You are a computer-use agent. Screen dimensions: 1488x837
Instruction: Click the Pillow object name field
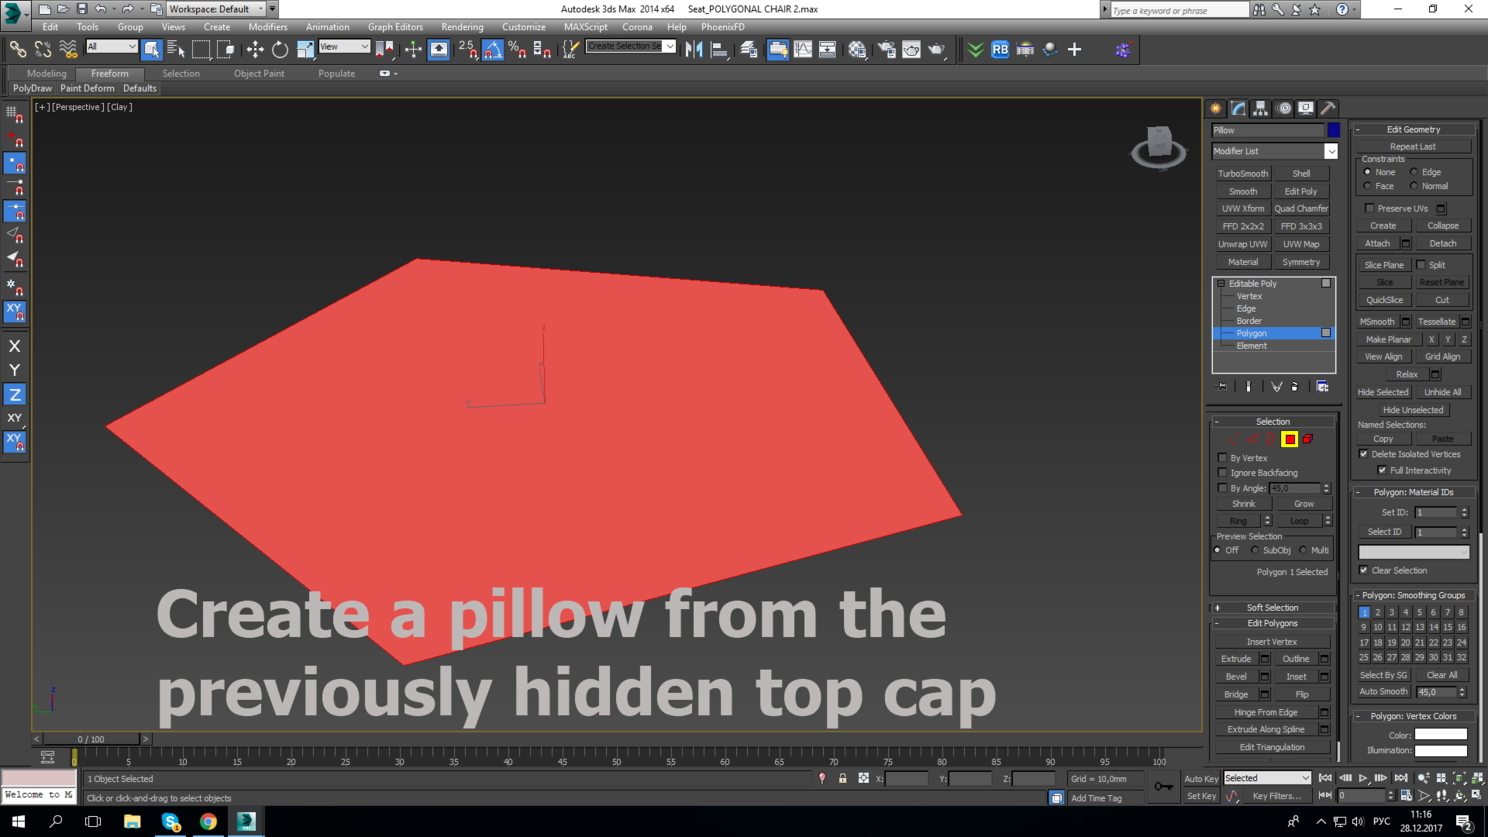coord(1268,130)
